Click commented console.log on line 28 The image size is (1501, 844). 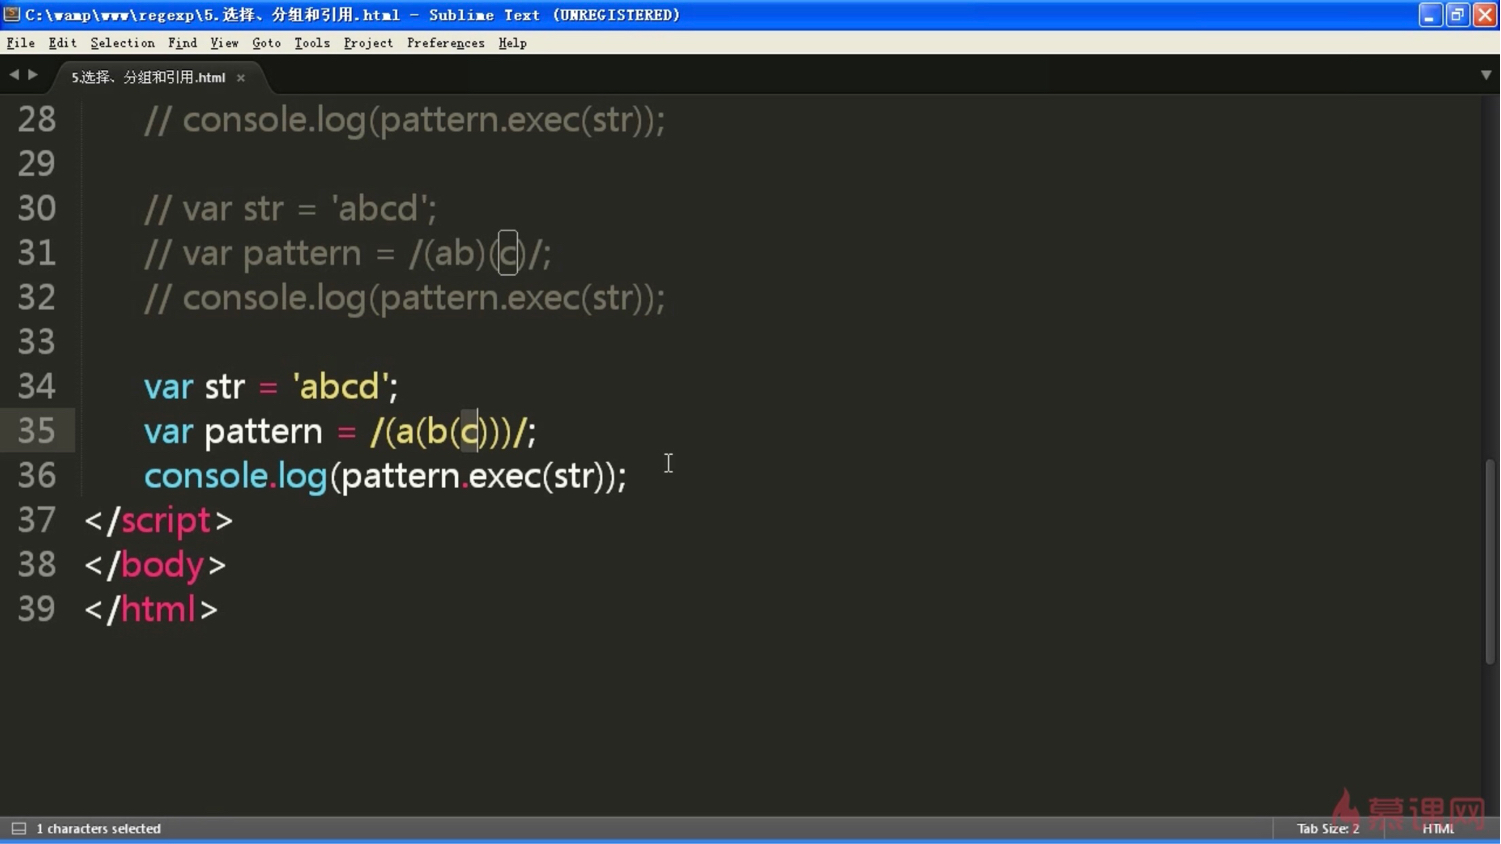[x=274, y=121]
